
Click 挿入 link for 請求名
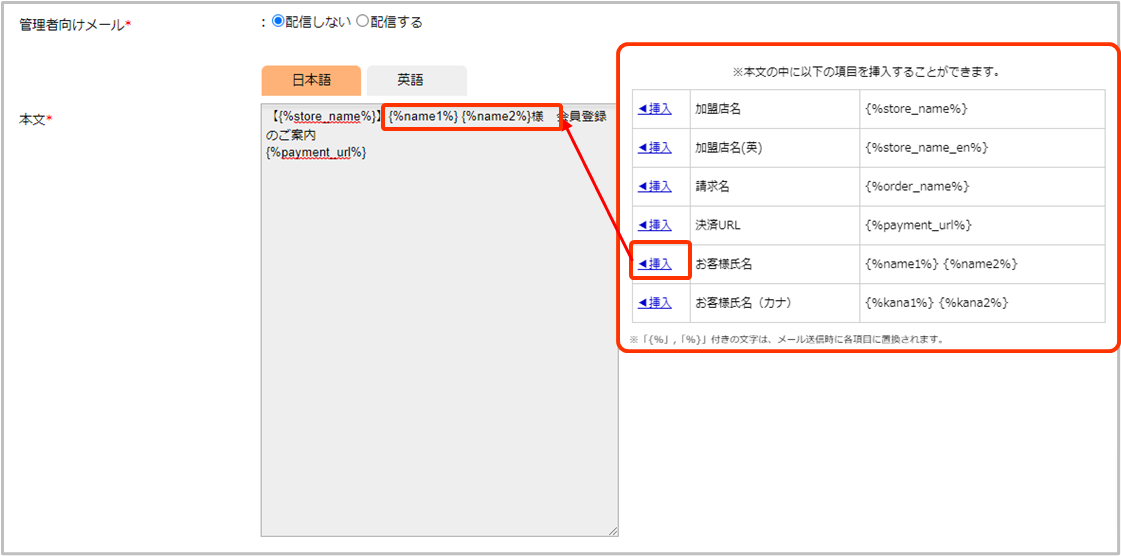[x=656, y=186]
